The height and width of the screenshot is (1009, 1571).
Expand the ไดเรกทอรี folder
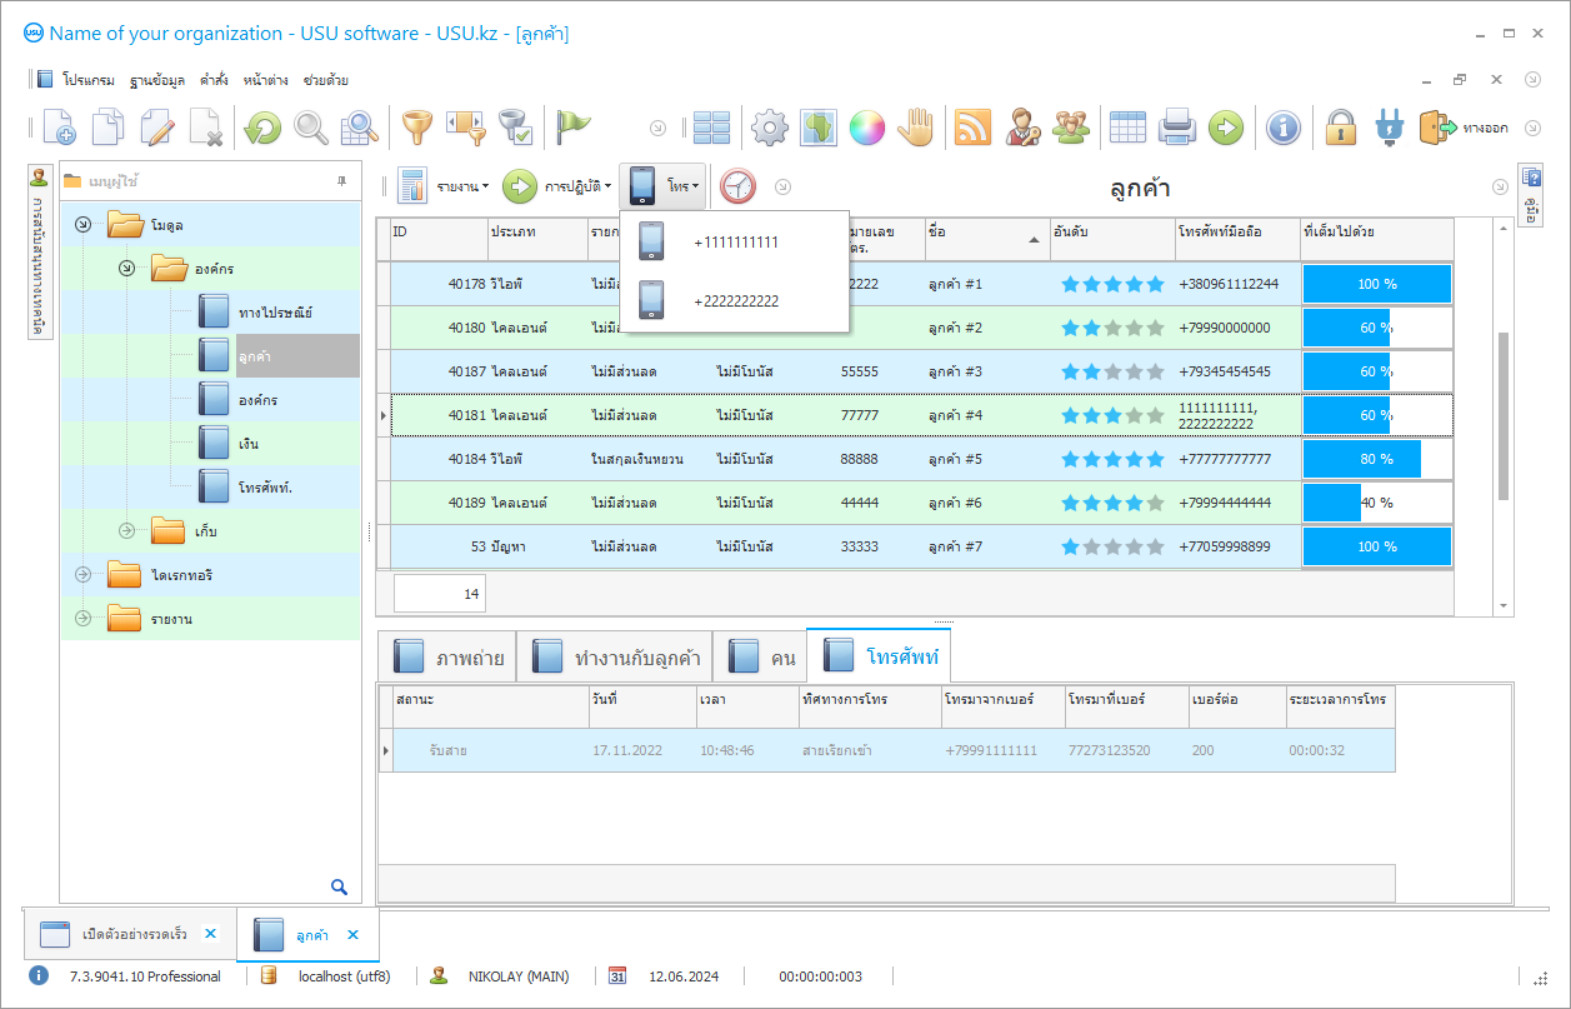pyautogui.click(x=83, y=575)
